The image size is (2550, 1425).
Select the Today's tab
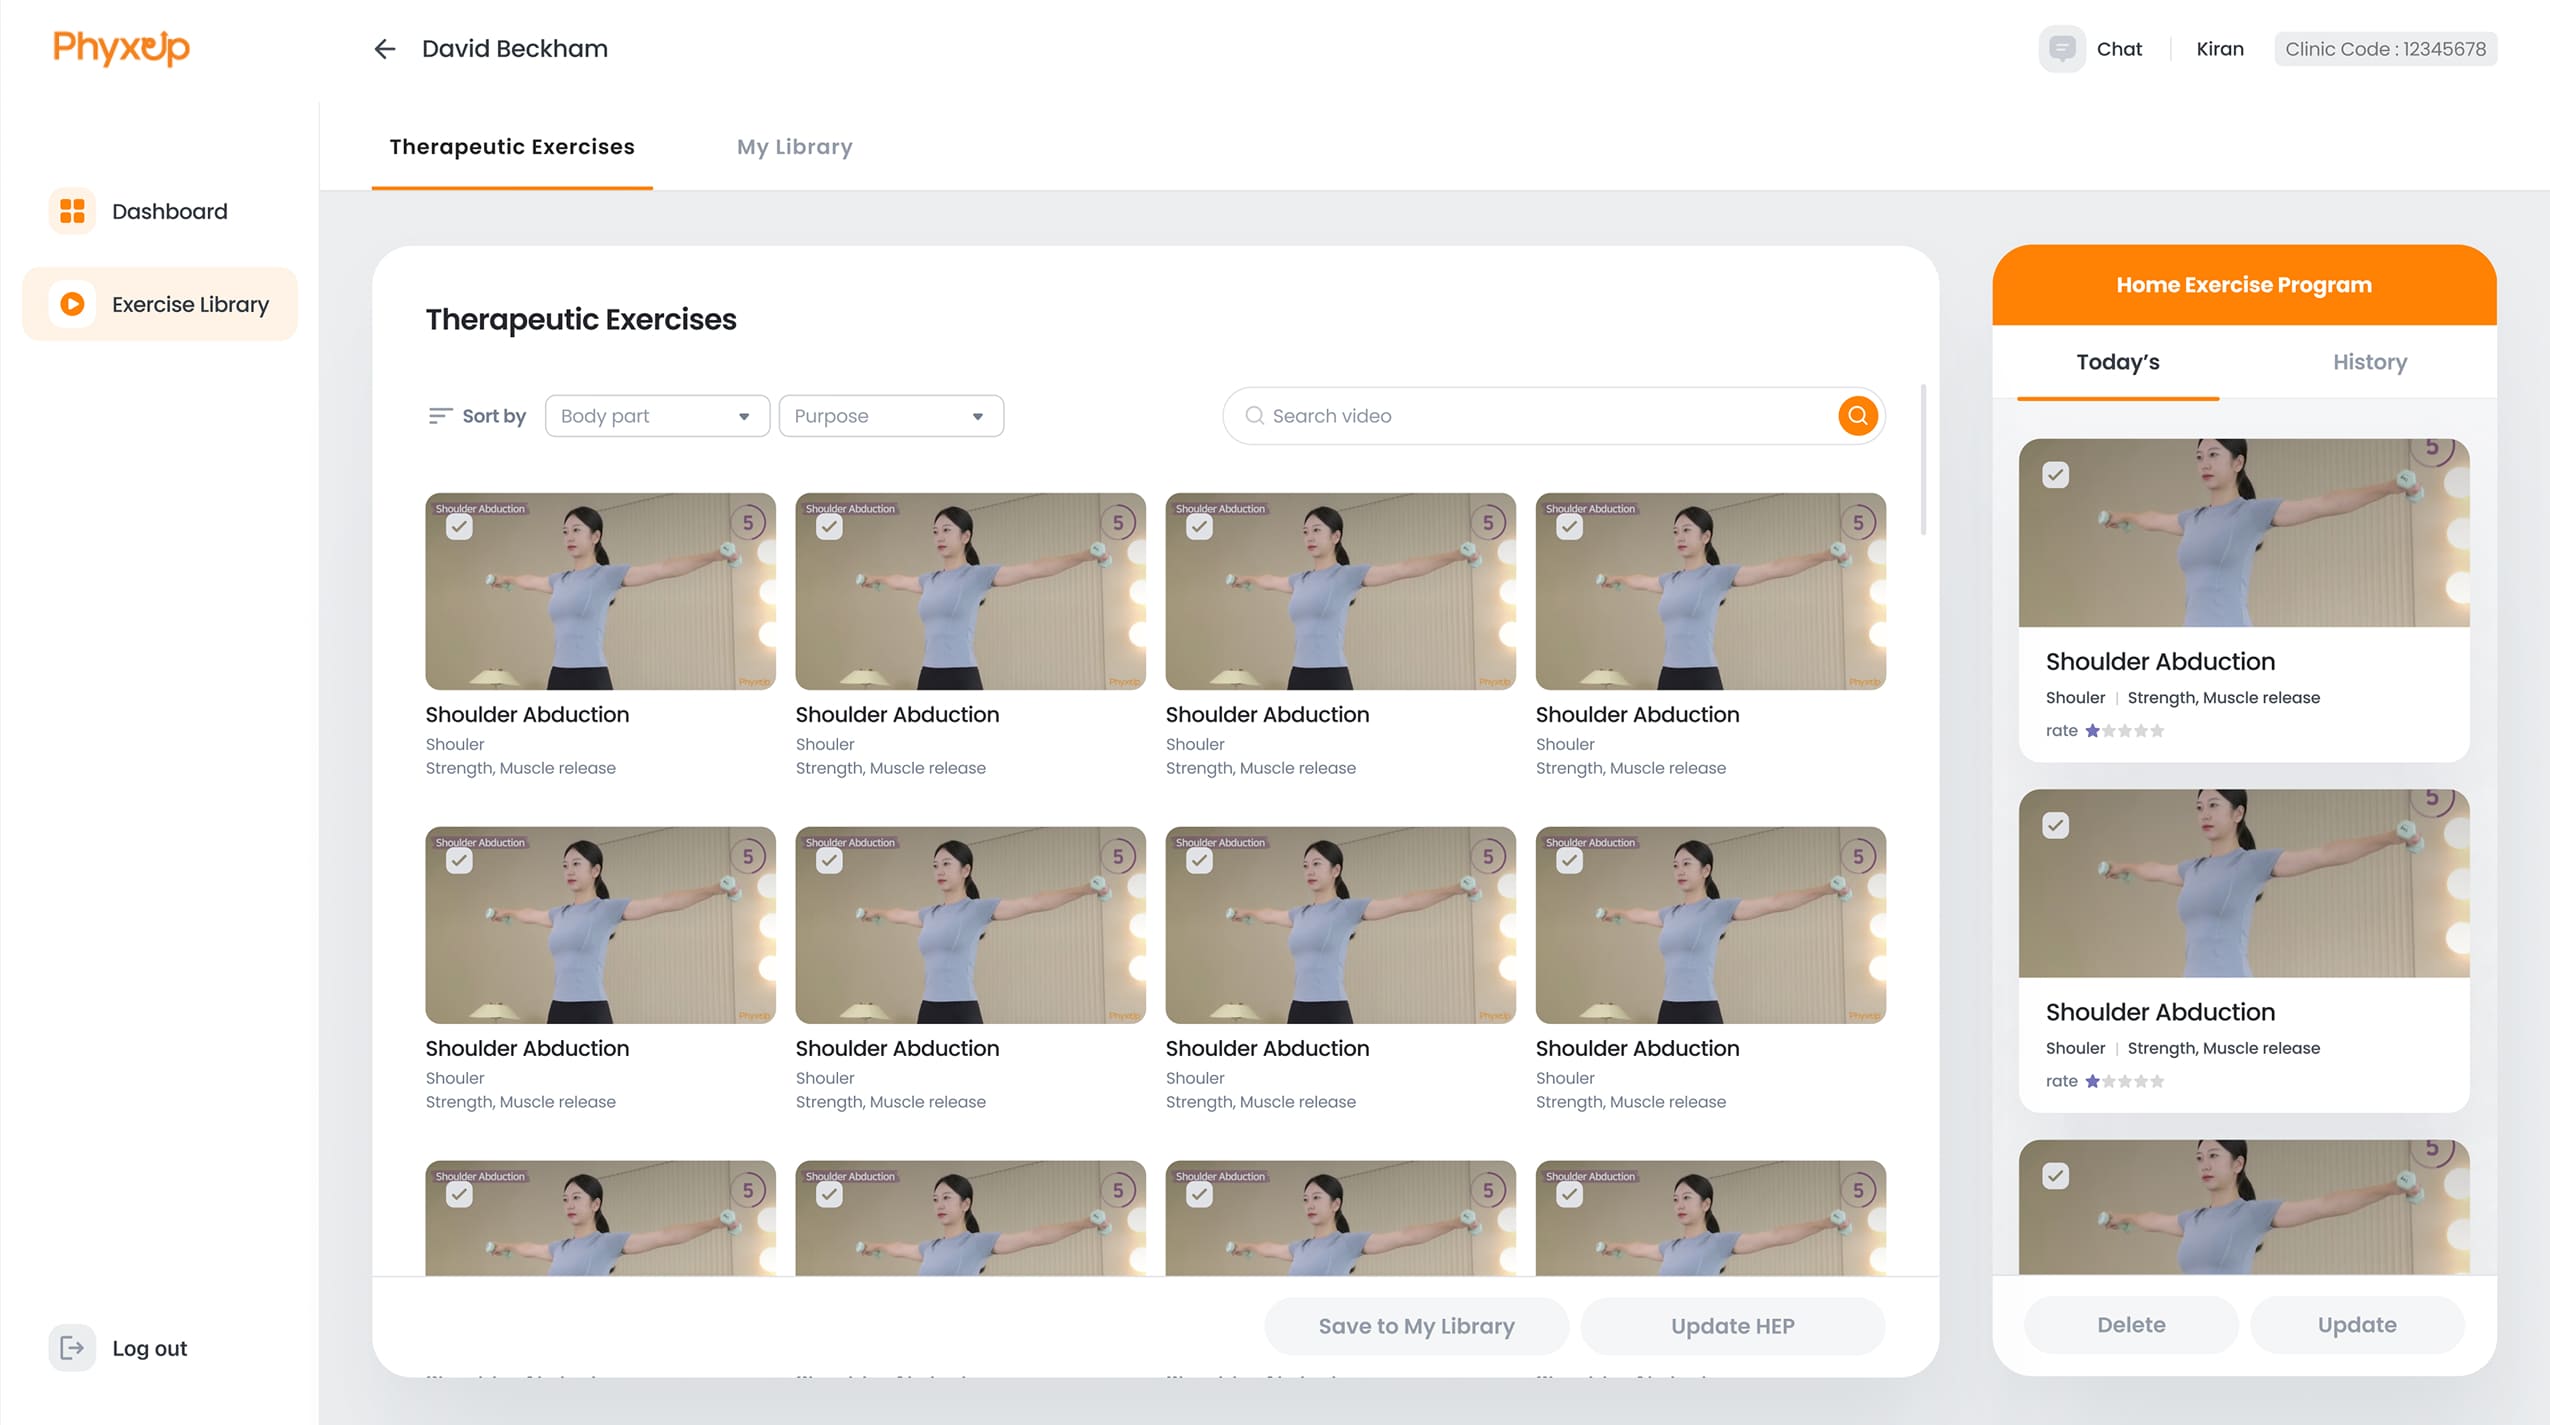(2118, 362)
